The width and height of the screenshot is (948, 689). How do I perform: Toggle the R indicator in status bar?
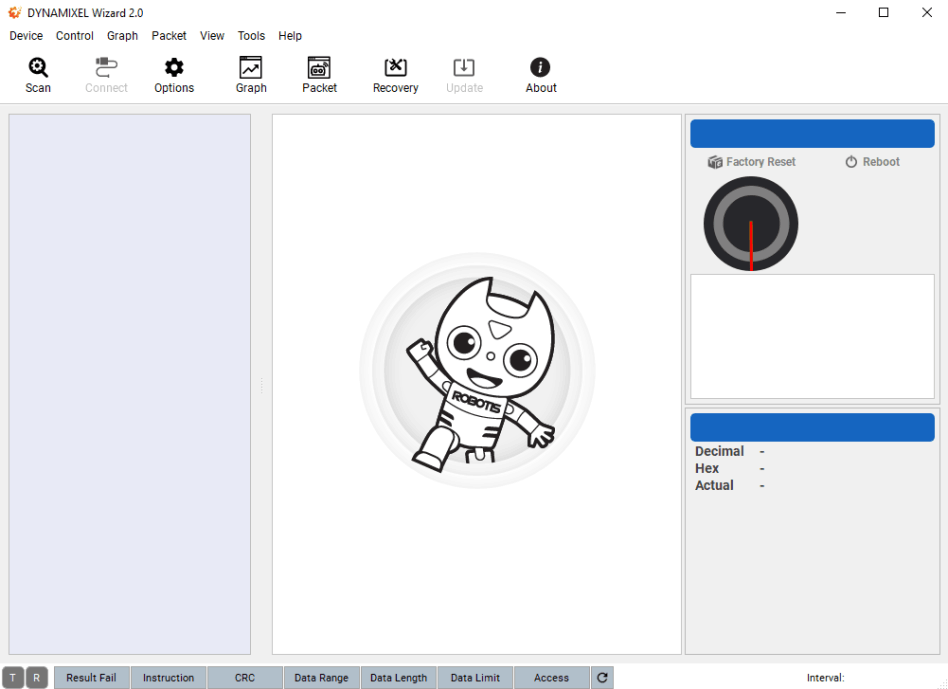tap(37, 677)
